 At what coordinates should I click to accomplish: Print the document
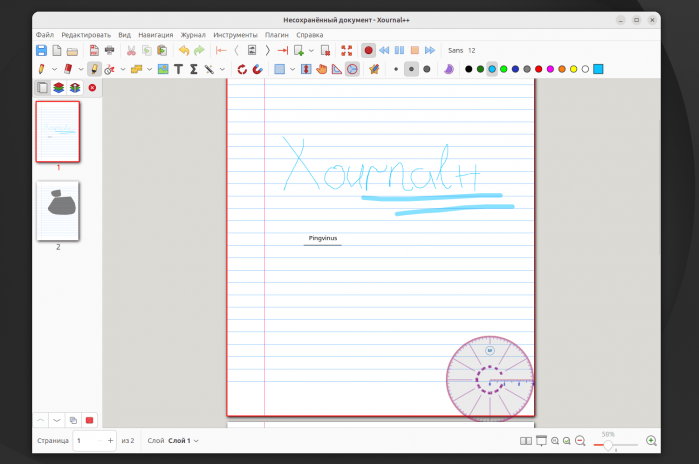click(x=109, y=50)
